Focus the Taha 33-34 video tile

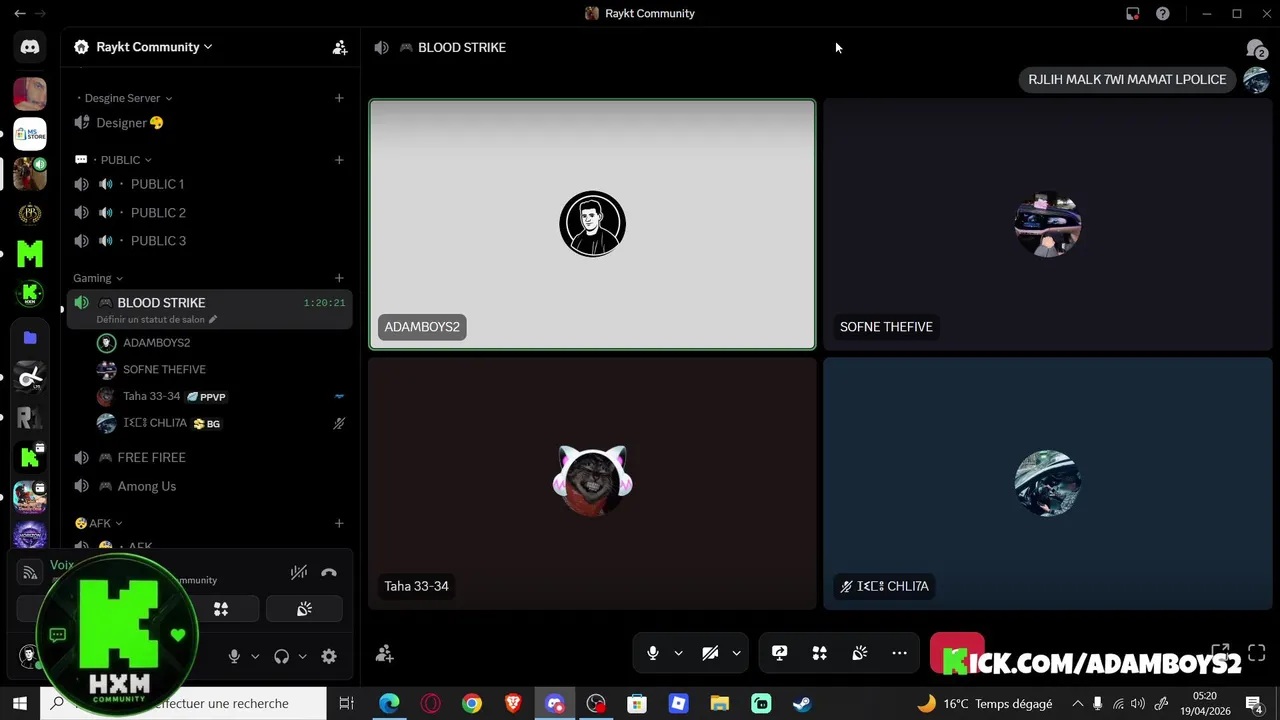[592, 483]
